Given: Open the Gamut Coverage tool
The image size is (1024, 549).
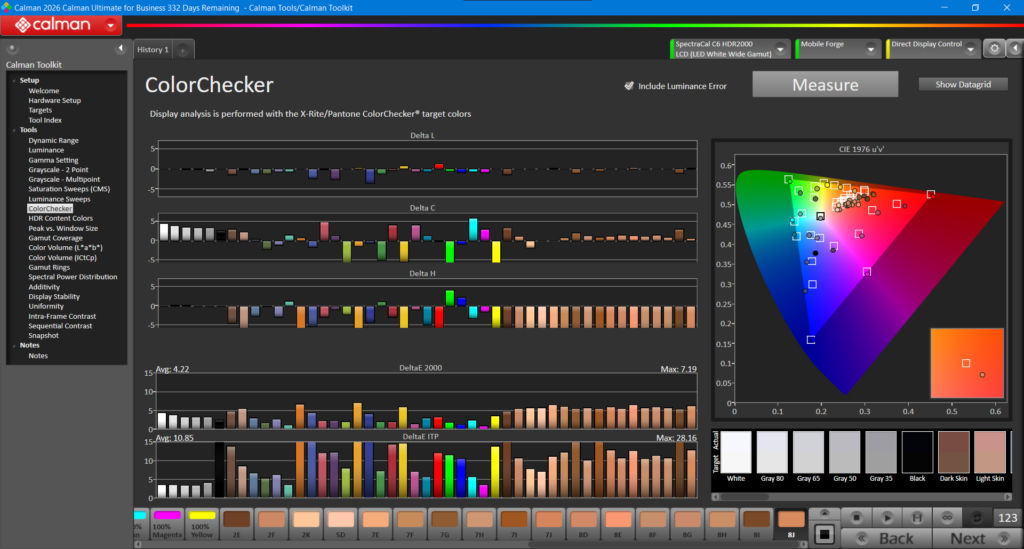Looking at the screenshot, I should [55, 238].
